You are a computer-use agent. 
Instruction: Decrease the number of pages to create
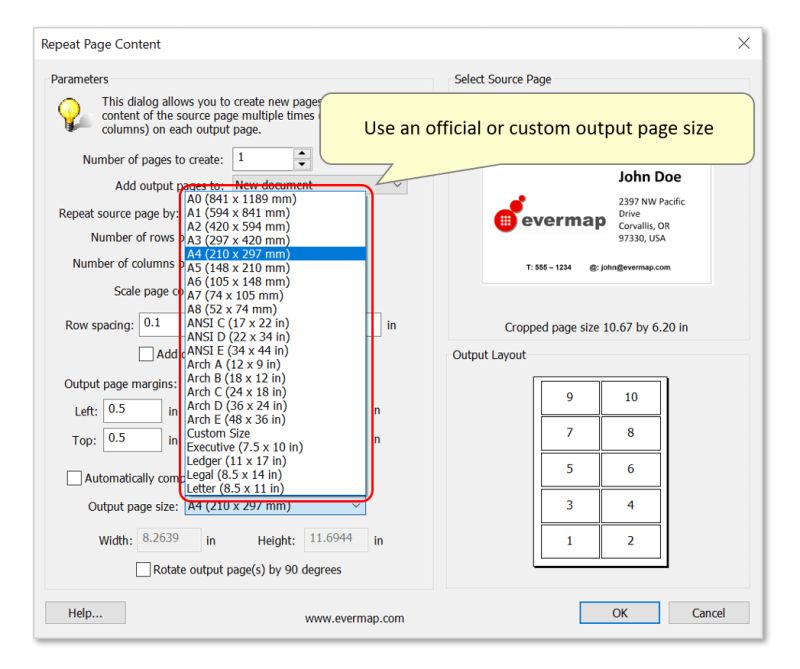[302, 164]
